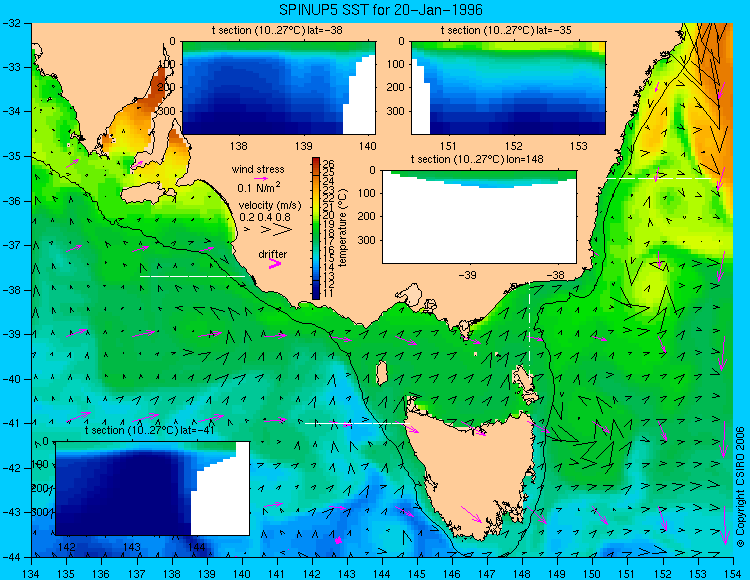The height and width of the screenshot is (580, 750).
Task: Open the lon=148 temperature section inset plot
Action: (x=479, y=217)
